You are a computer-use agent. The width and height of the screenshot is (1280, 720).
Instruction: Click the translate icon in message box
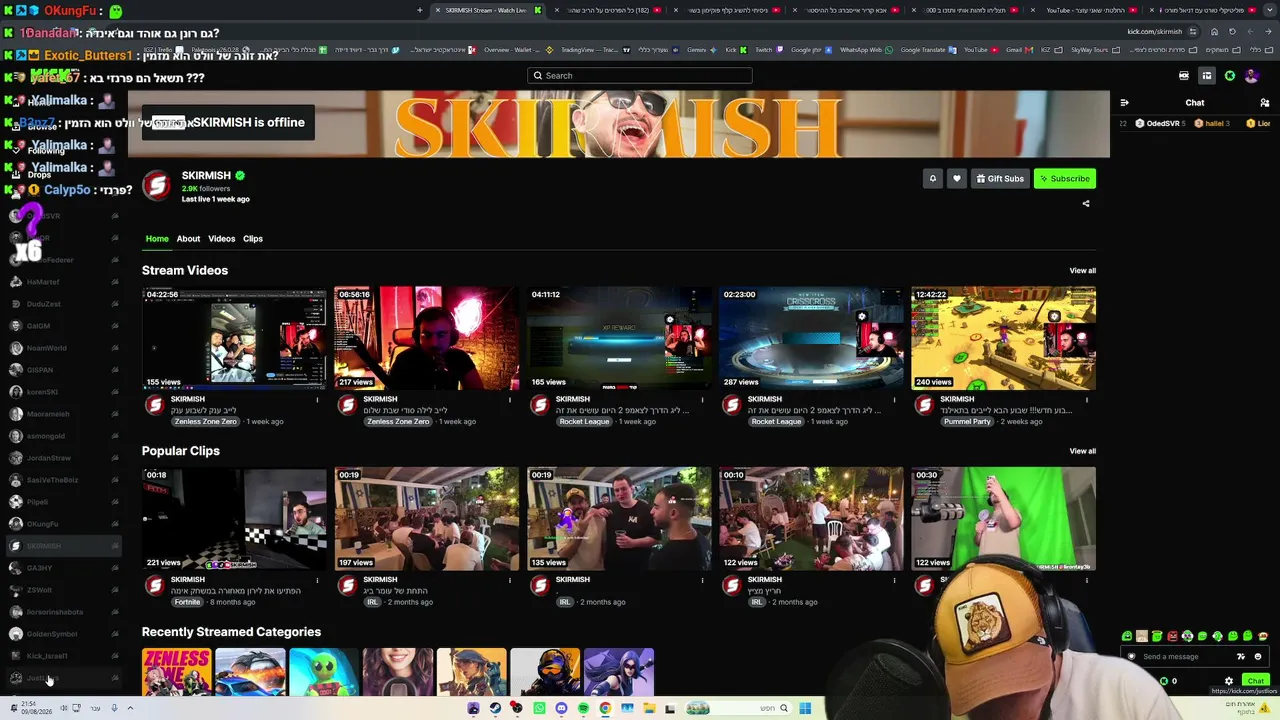[1241, 657]
